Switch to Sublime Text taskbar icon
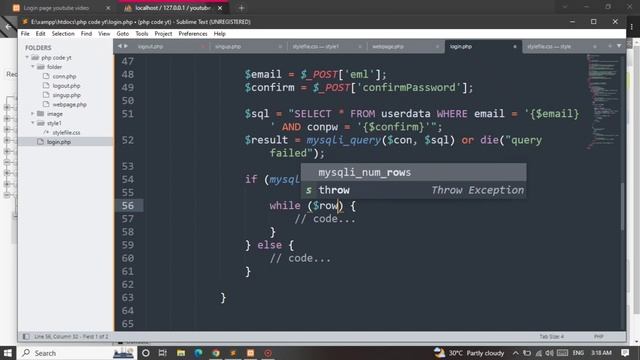Viewport: 640px width, 360px height. [x=233, y=353]
